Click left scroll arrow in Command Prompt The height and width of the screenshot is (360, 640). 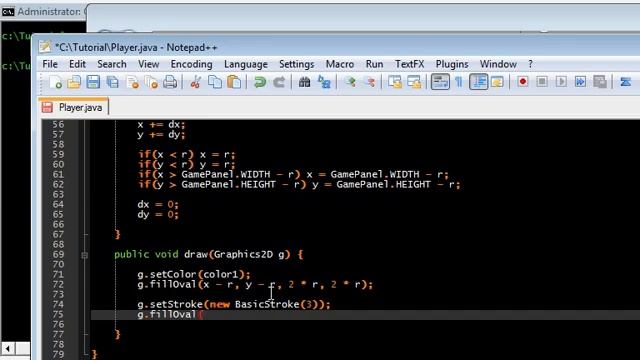8,348
